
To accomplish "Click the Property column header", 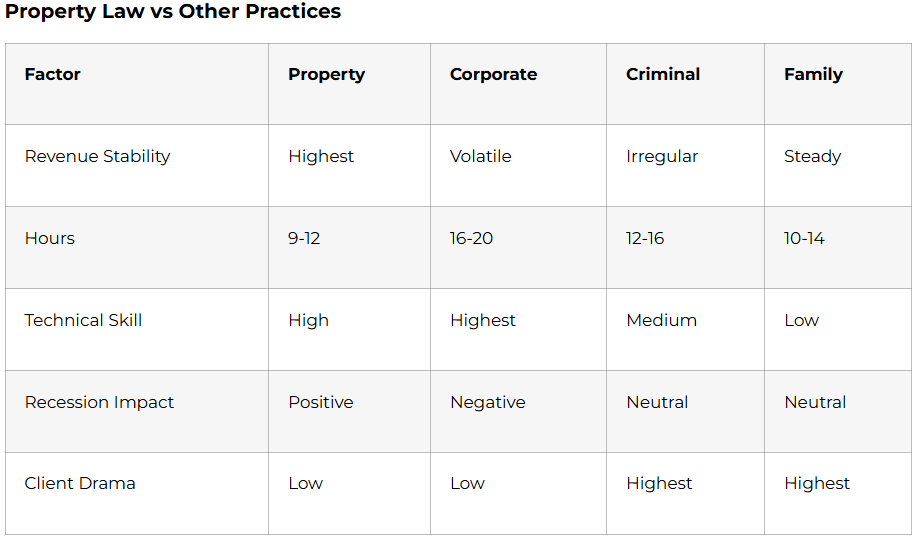I will coord(326,74).
